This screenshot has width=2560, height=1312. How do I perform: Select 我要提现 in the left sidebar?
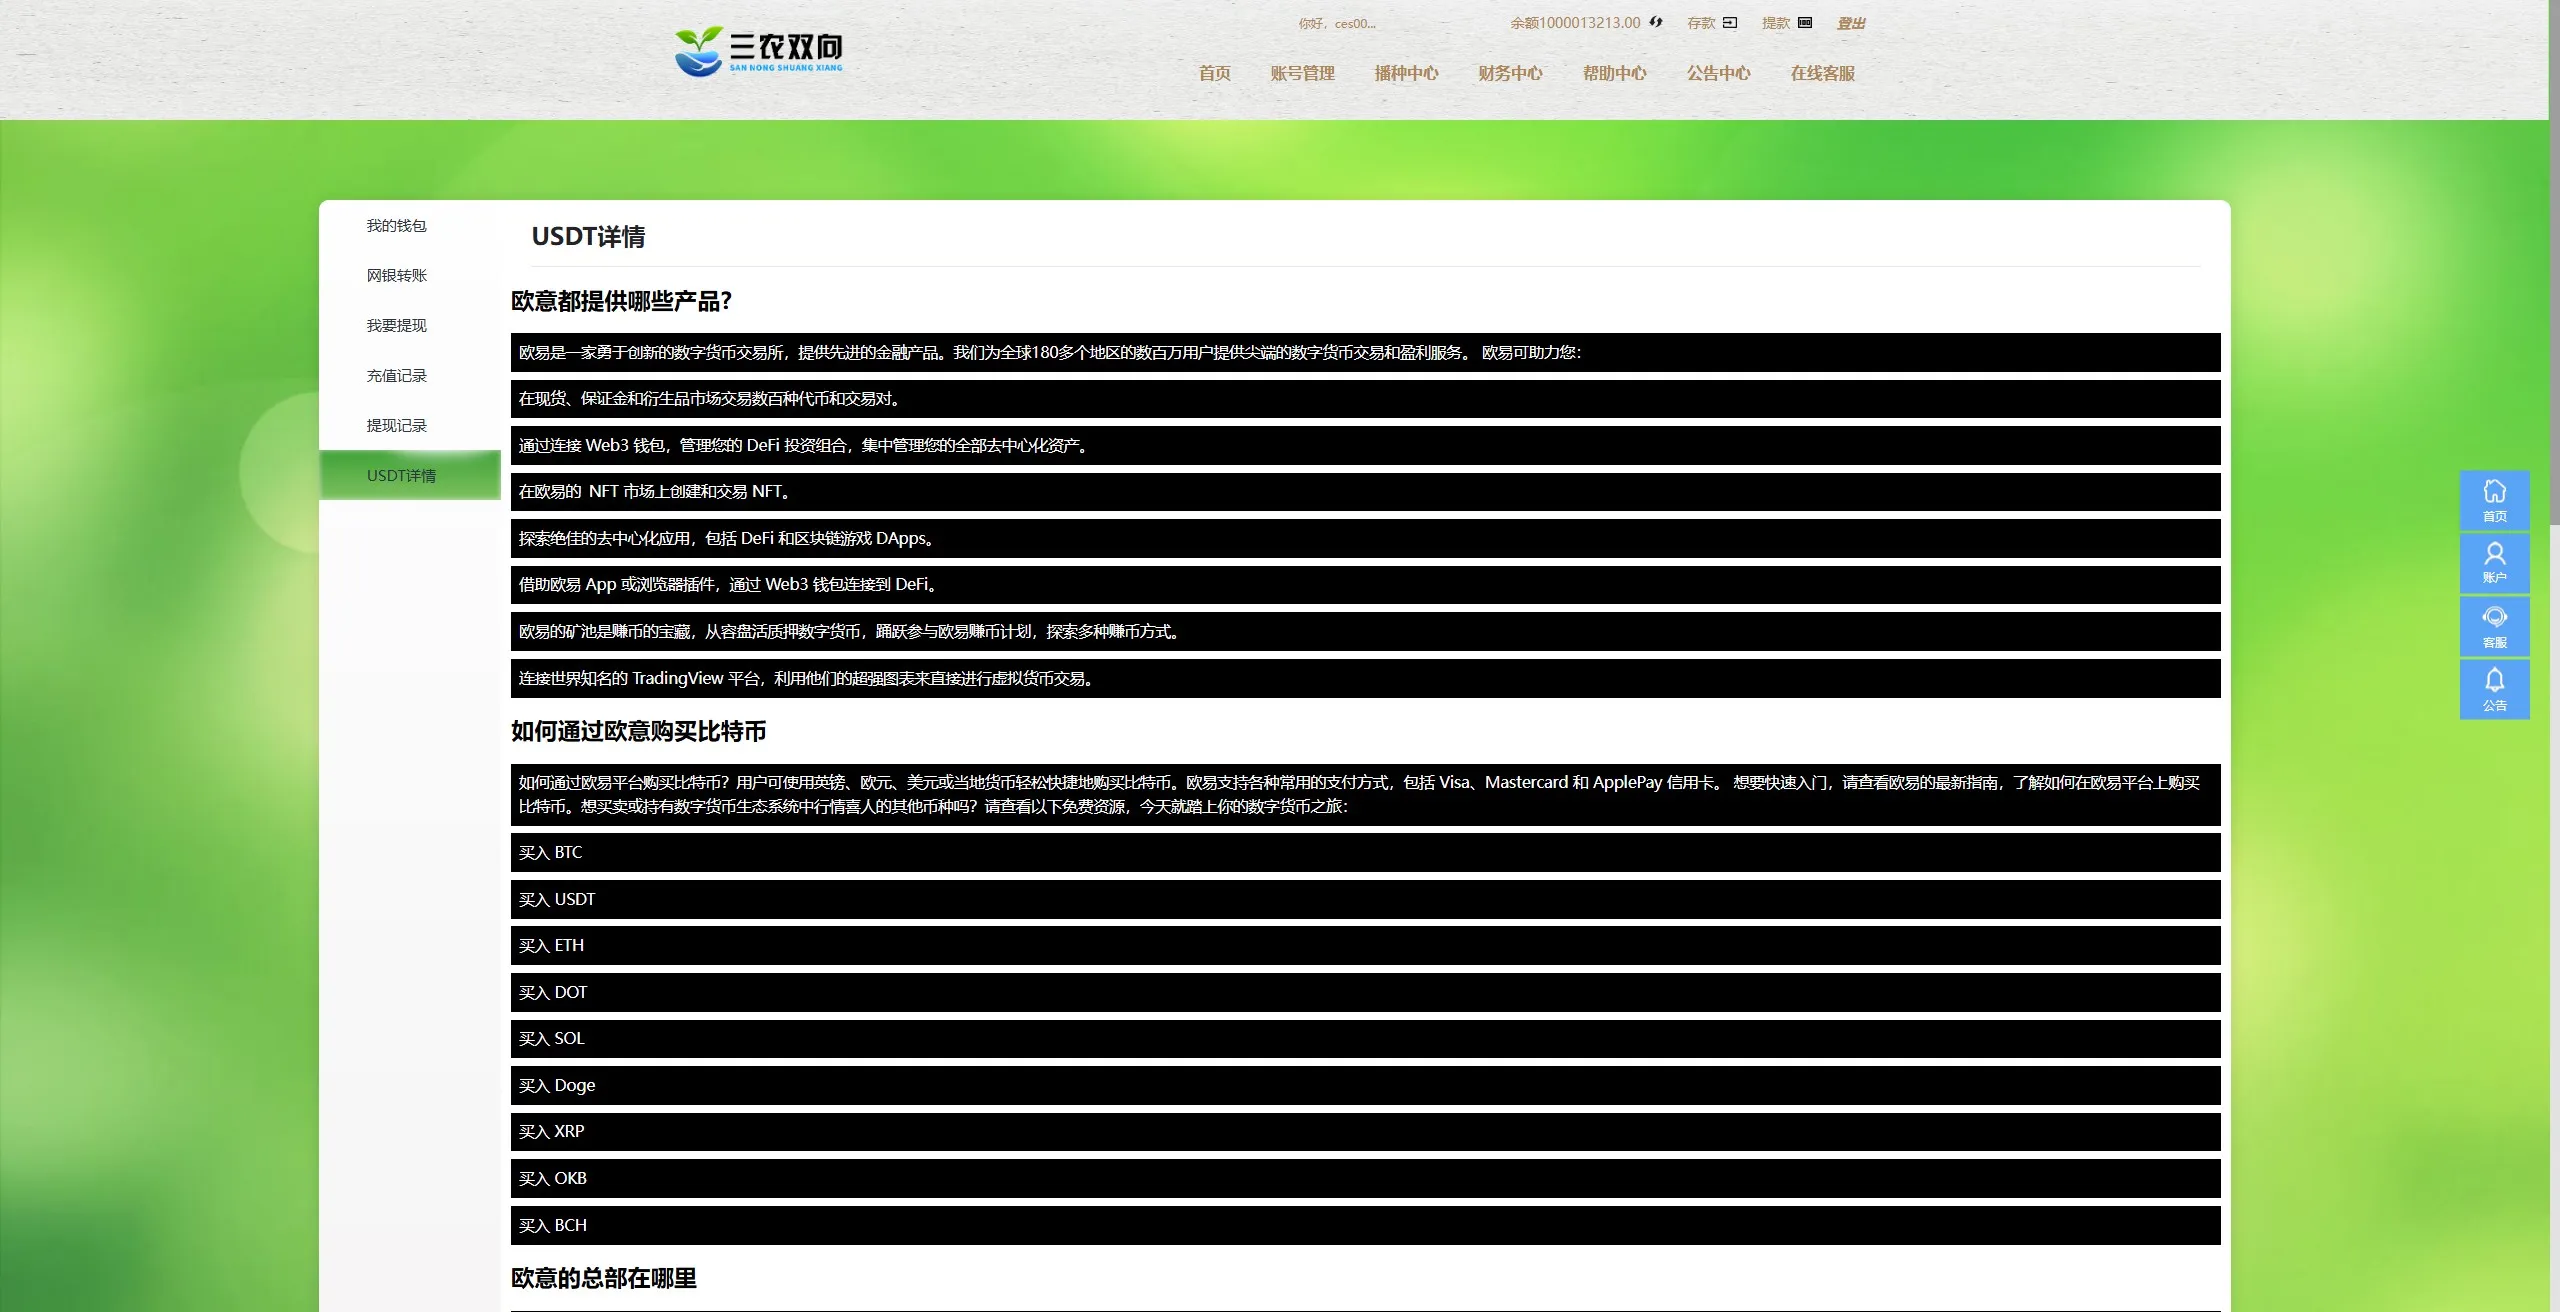[x=409, y=326]
